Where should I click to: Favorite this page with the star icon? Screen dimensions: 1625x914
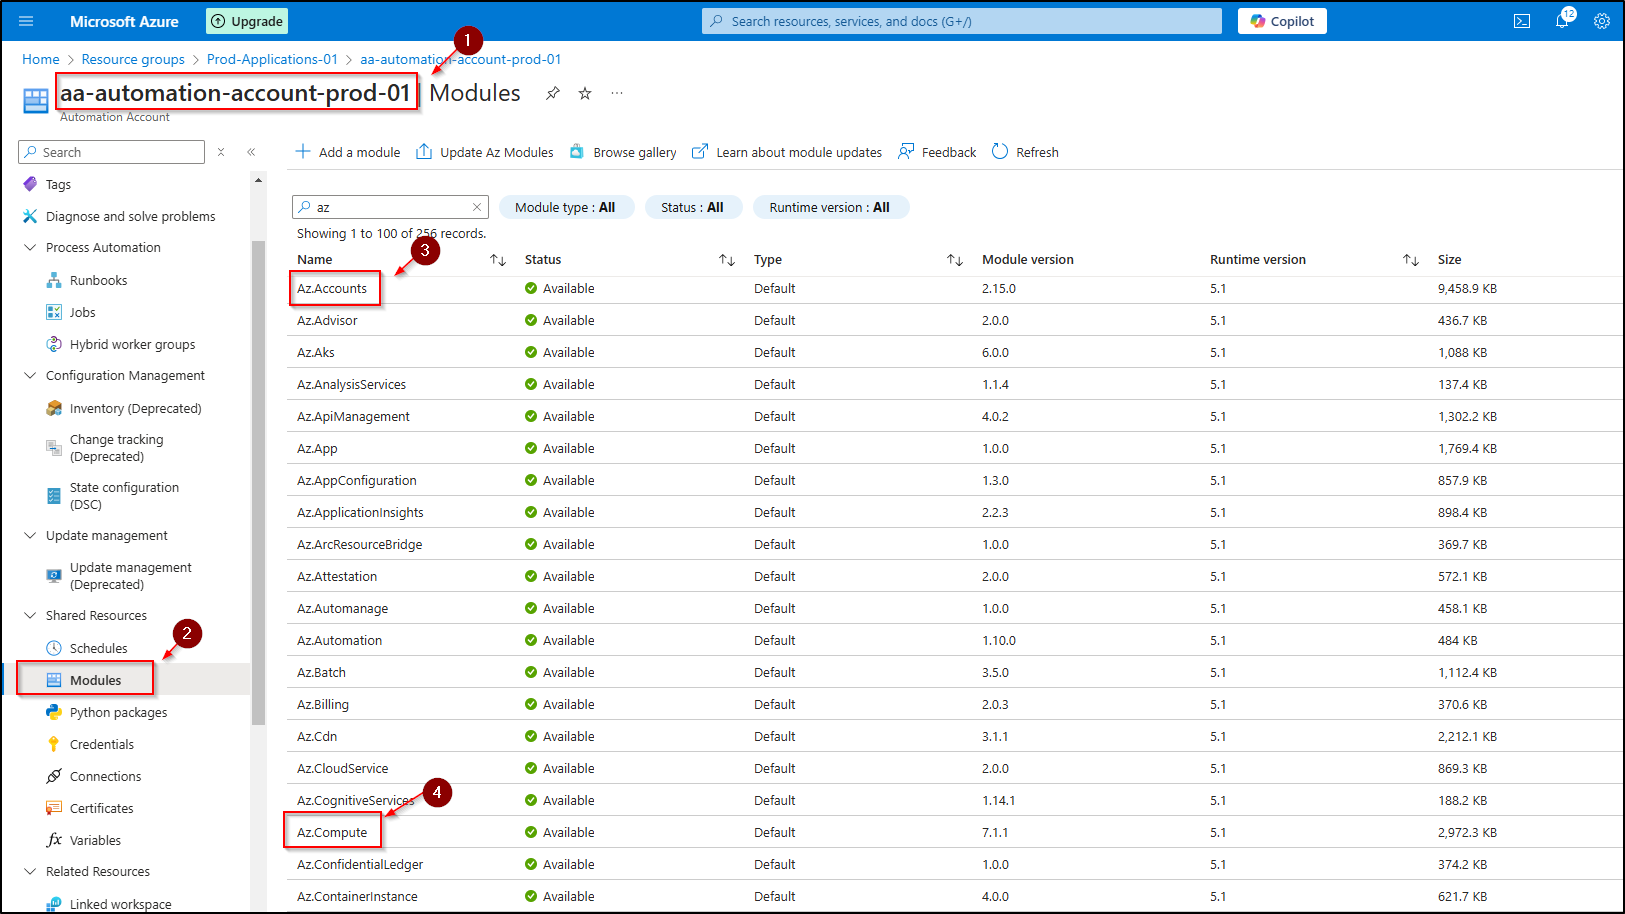click(585, 93)
